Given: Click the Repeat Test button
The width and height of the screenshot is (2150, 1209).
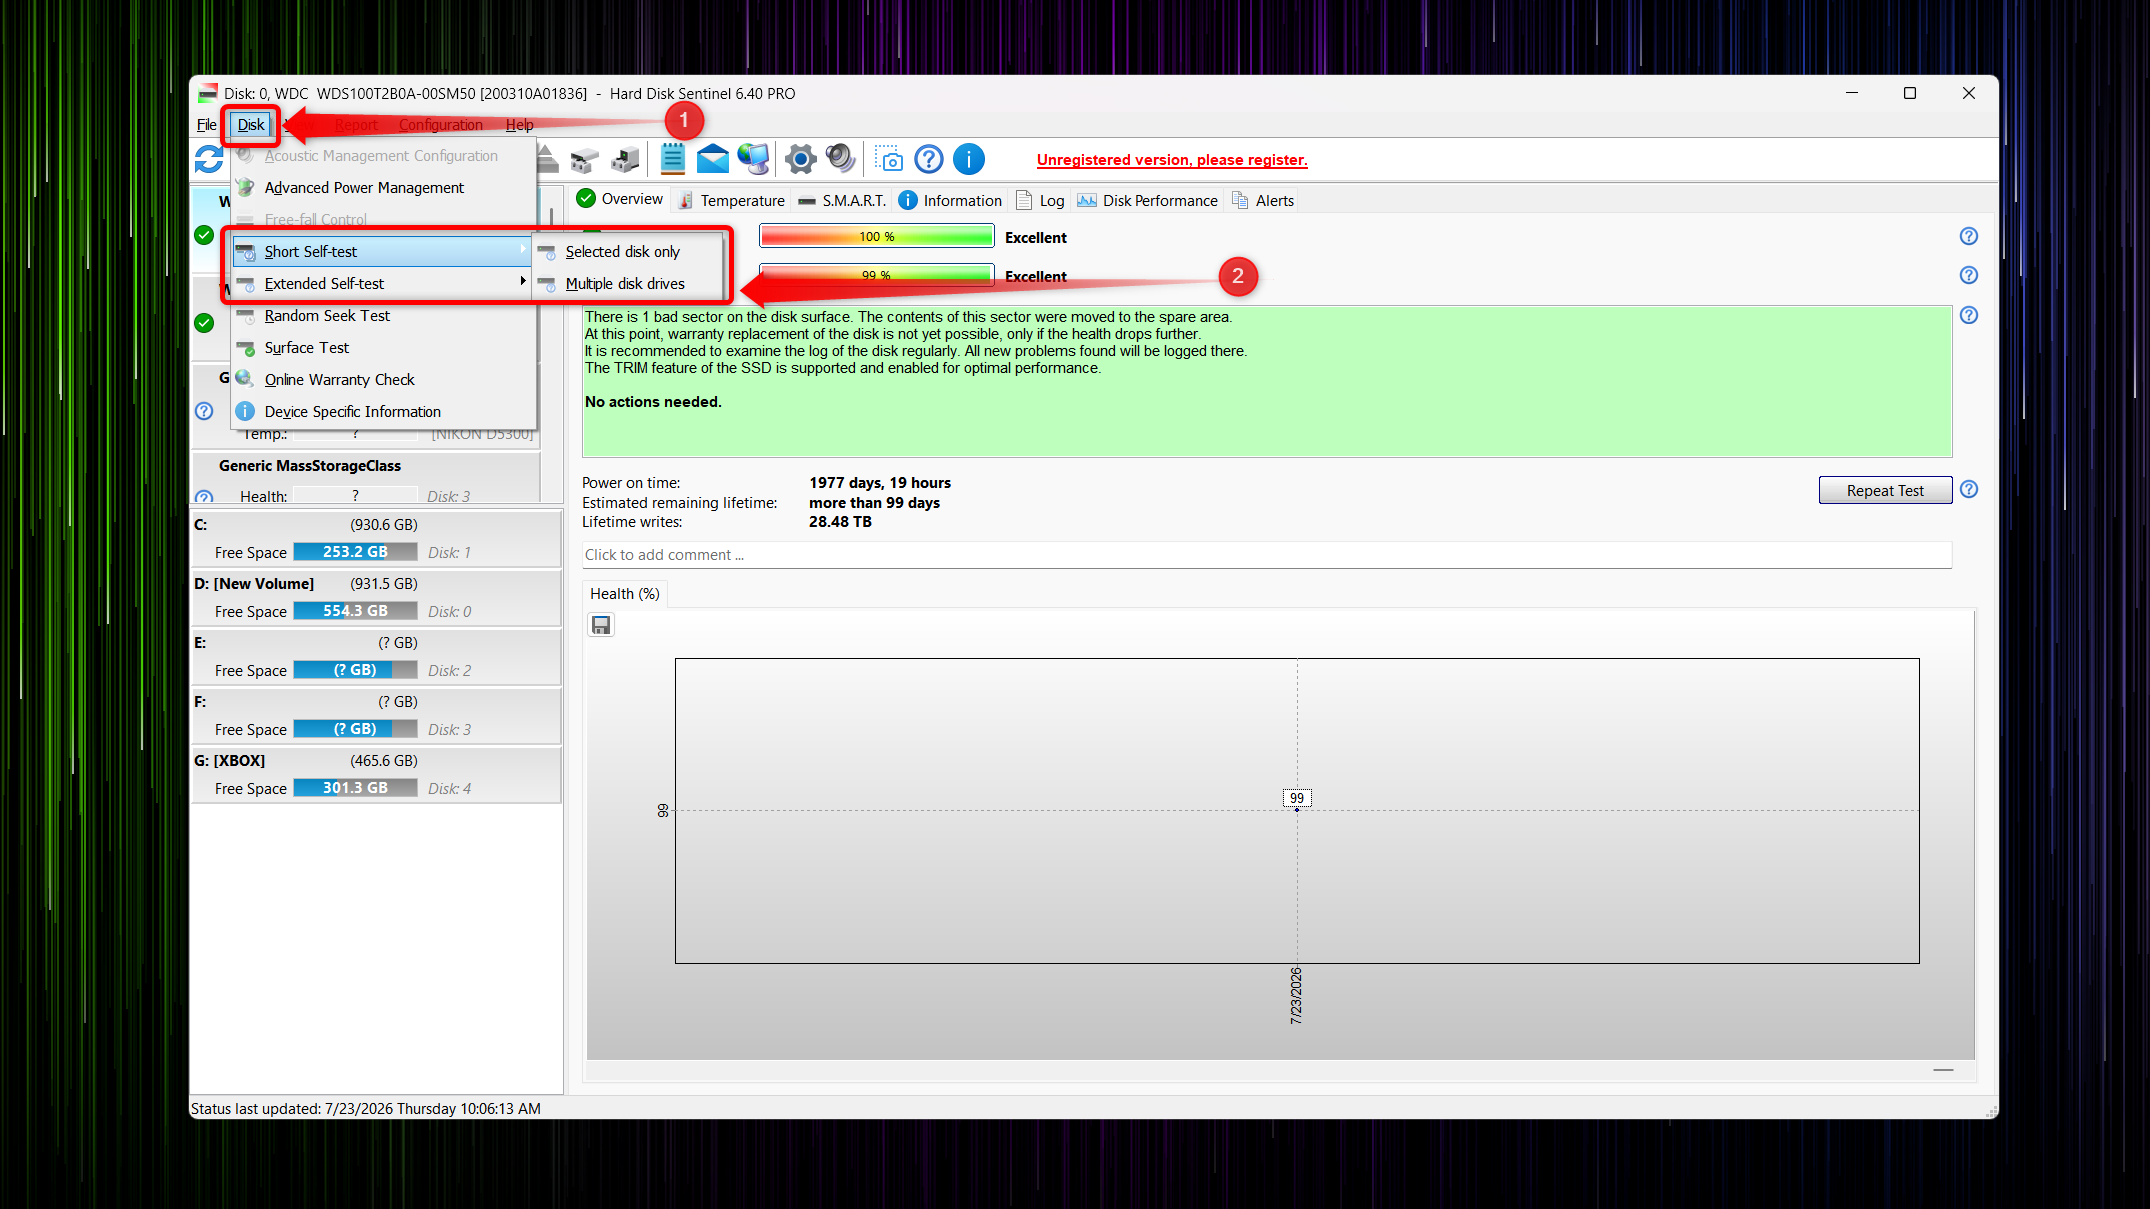Looking at the screenshot, I should click(1885, 490).
